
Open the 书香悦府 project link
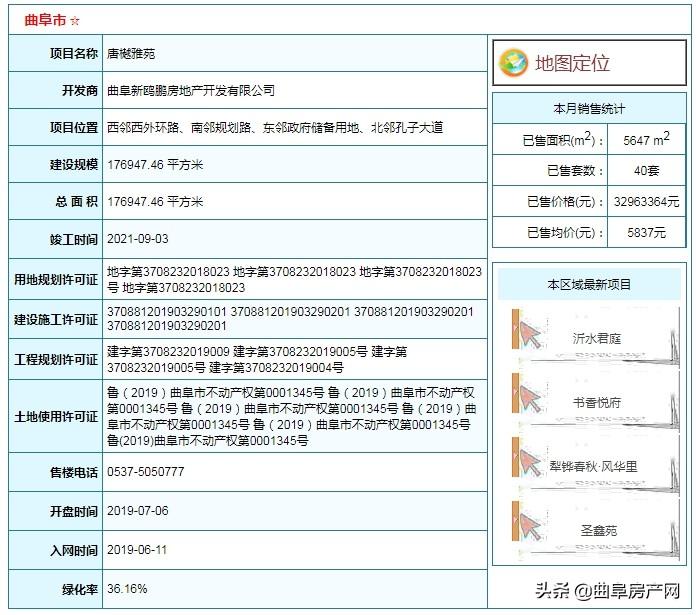[597, 402]
